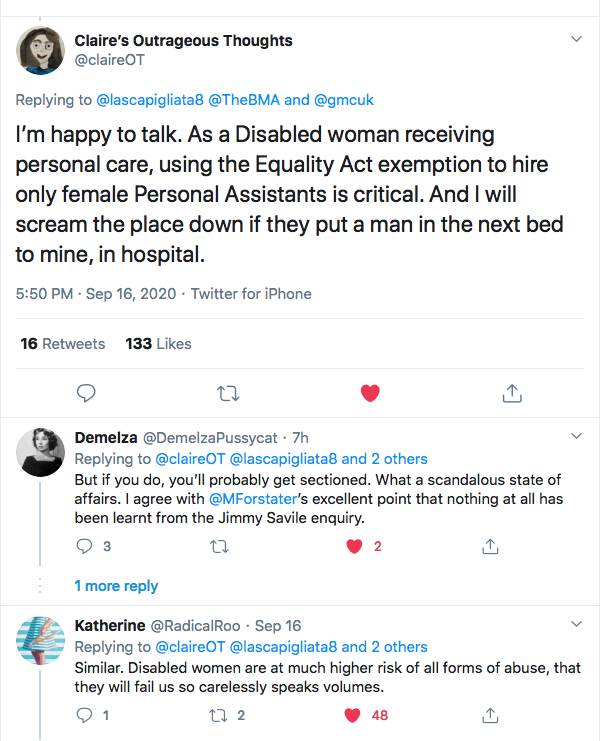Screen dimensions: 601x741
Task: Share Katherine's reply
Action: pyautogui.click(x=490, y=715)
